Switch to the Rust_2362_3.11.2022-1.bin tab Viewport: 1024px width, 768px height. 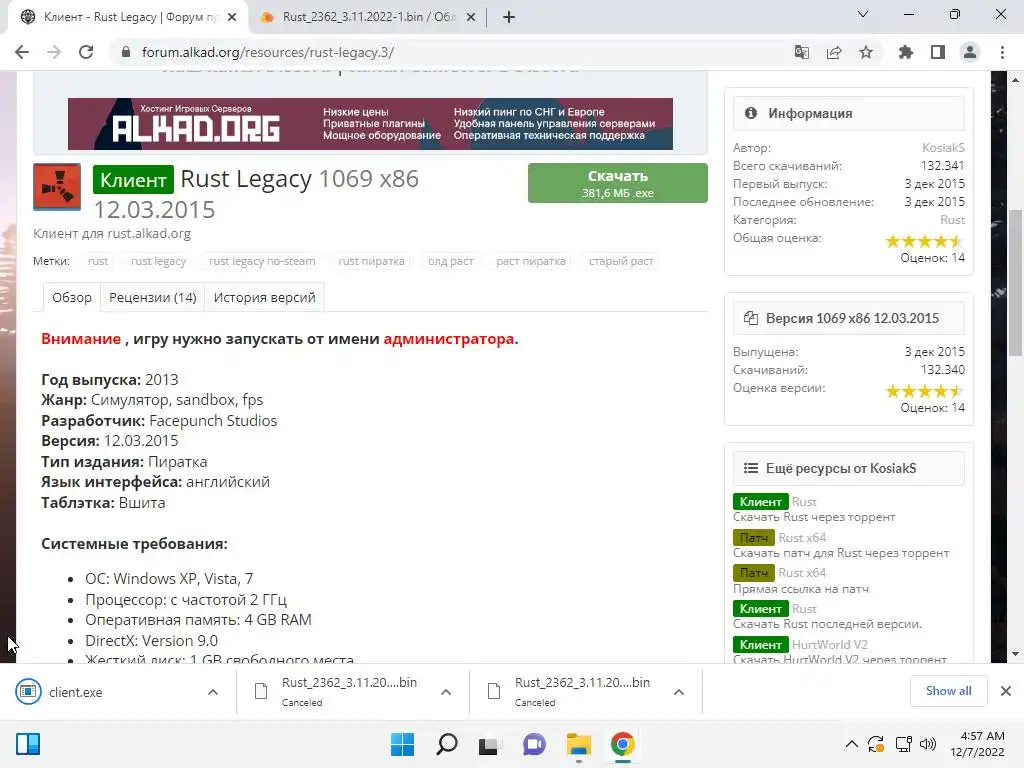(368, 17)
